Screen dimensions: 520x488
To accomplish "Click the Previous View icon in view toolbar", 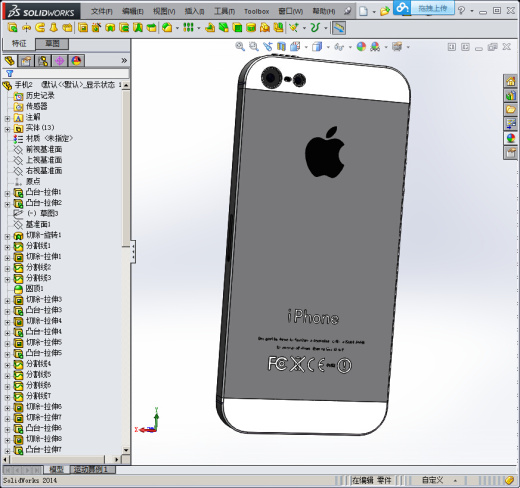I will (267, 47).
